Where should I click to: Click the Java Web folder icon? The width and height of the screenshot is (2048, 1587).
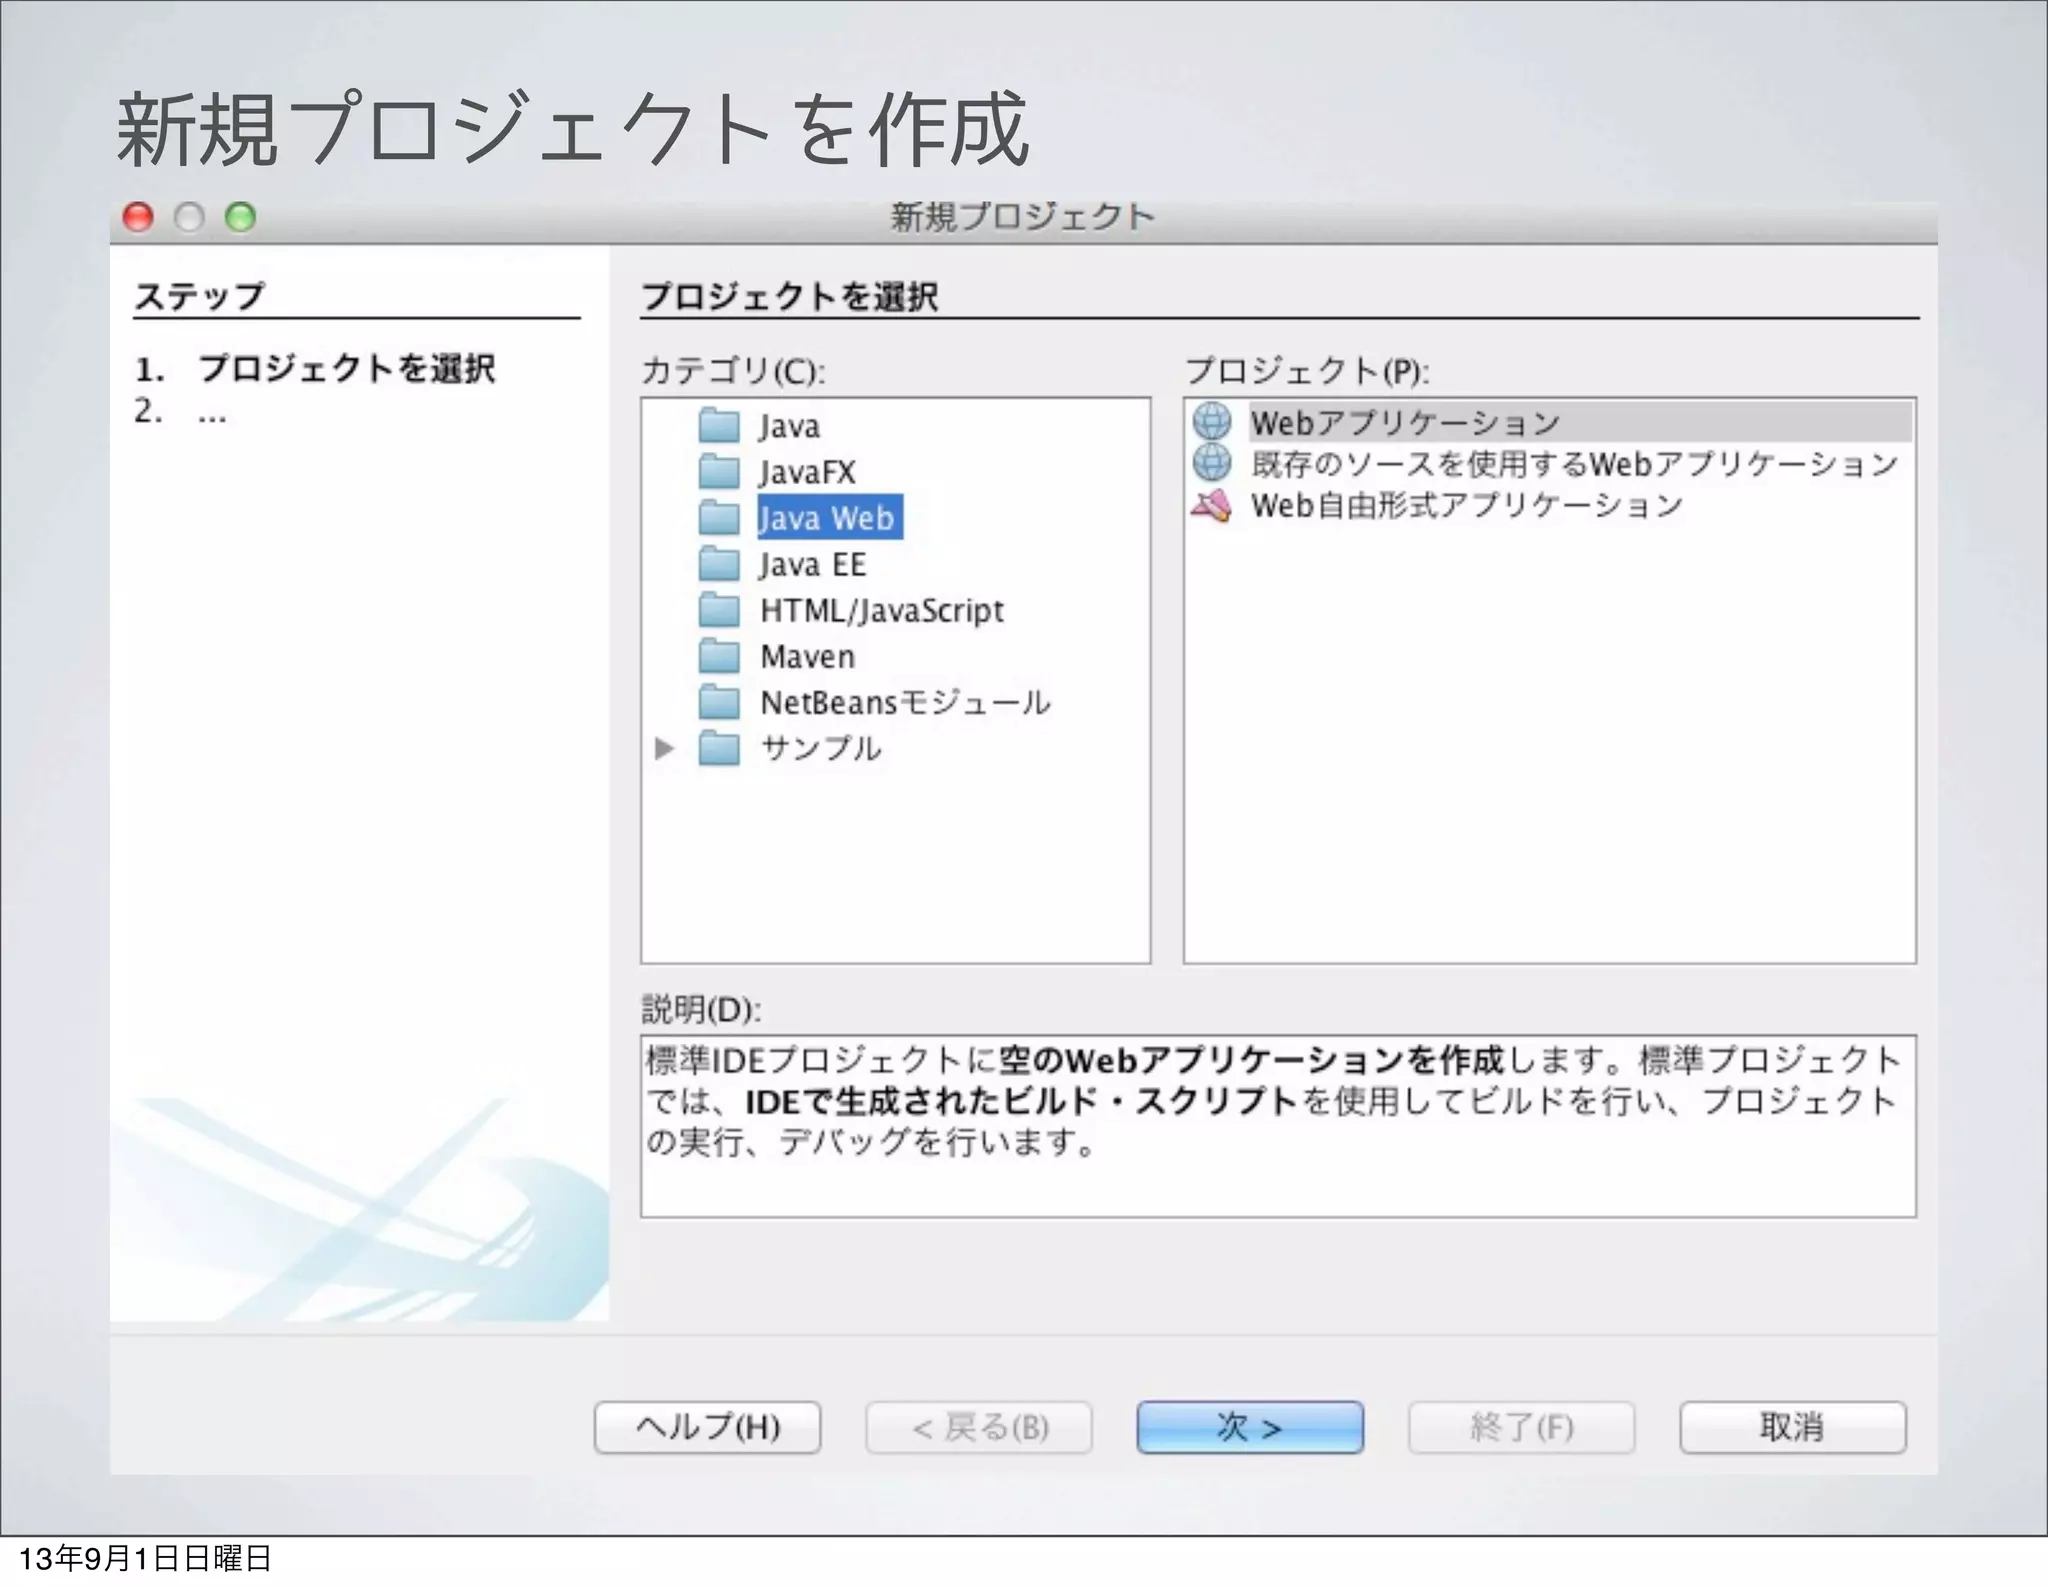tap(719, 518)
